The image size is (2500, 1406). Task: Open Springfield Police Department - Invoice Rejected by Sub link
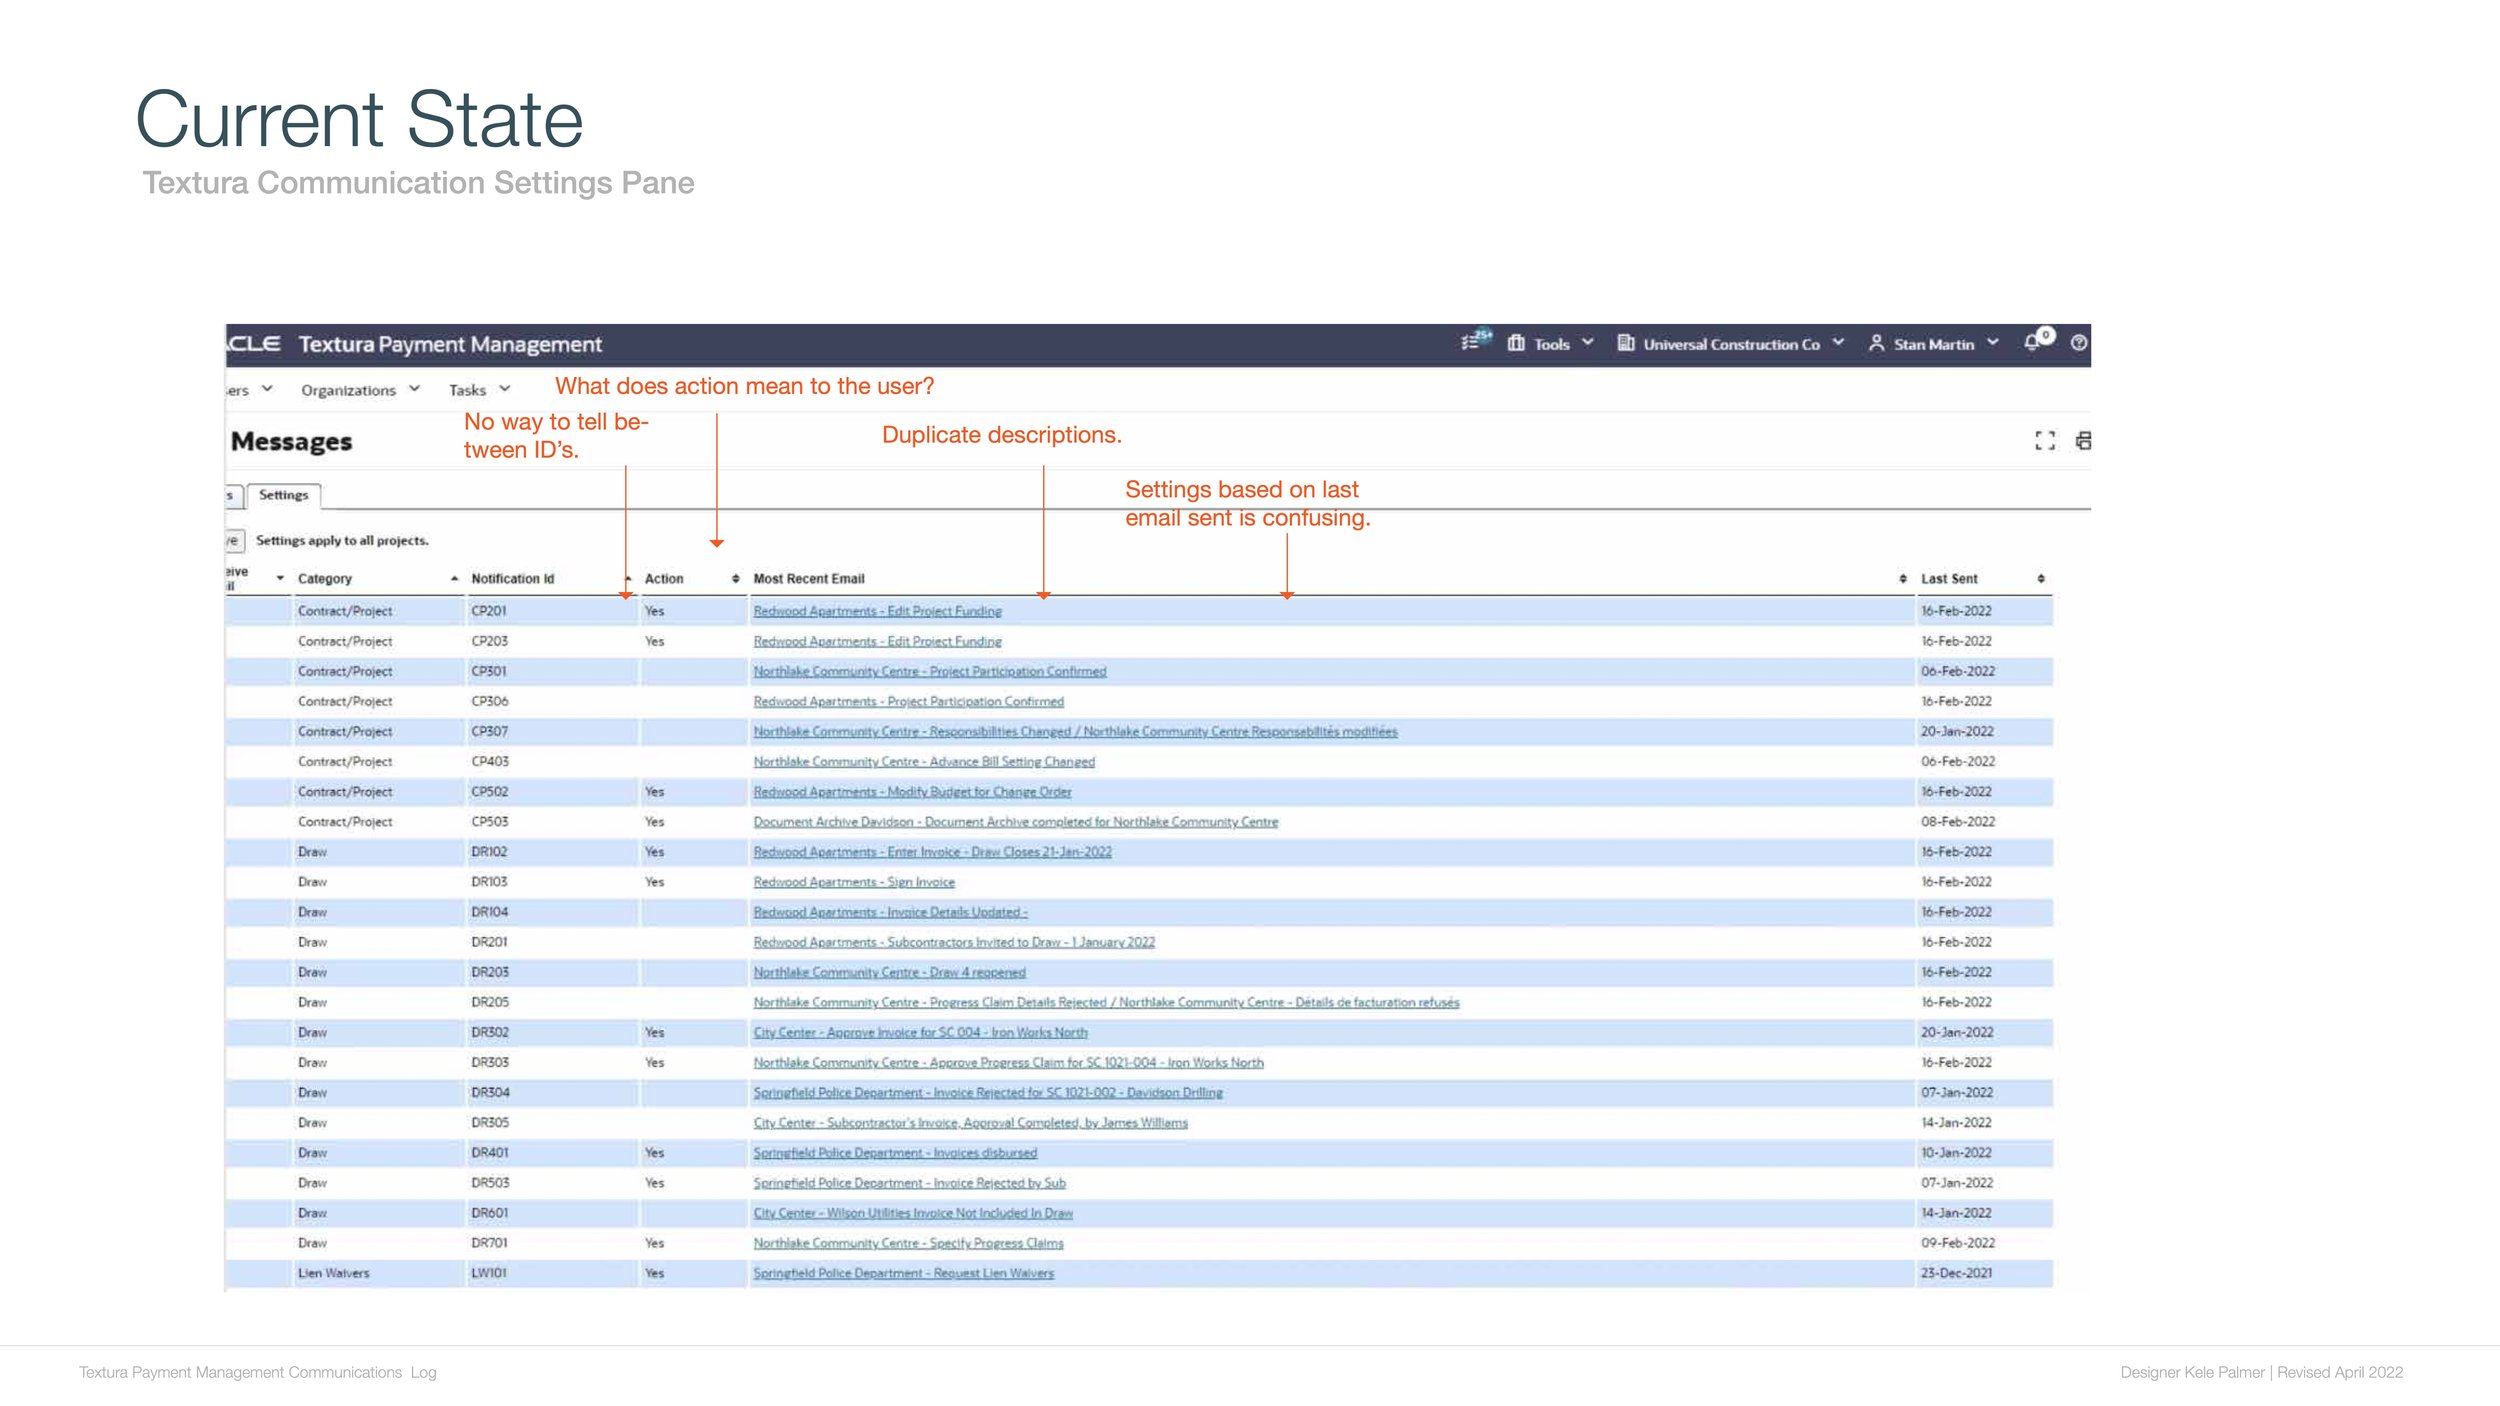coord(909,1182)
